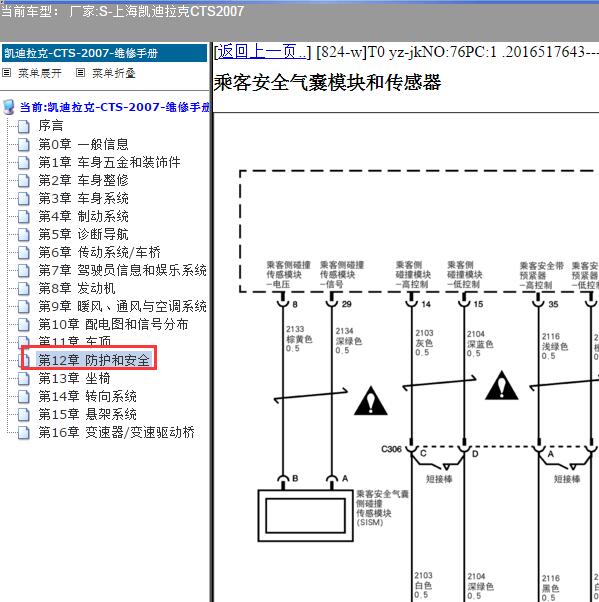Select 第12章 防护和安全
Screen dimensions: 599x602
point(94,360)
